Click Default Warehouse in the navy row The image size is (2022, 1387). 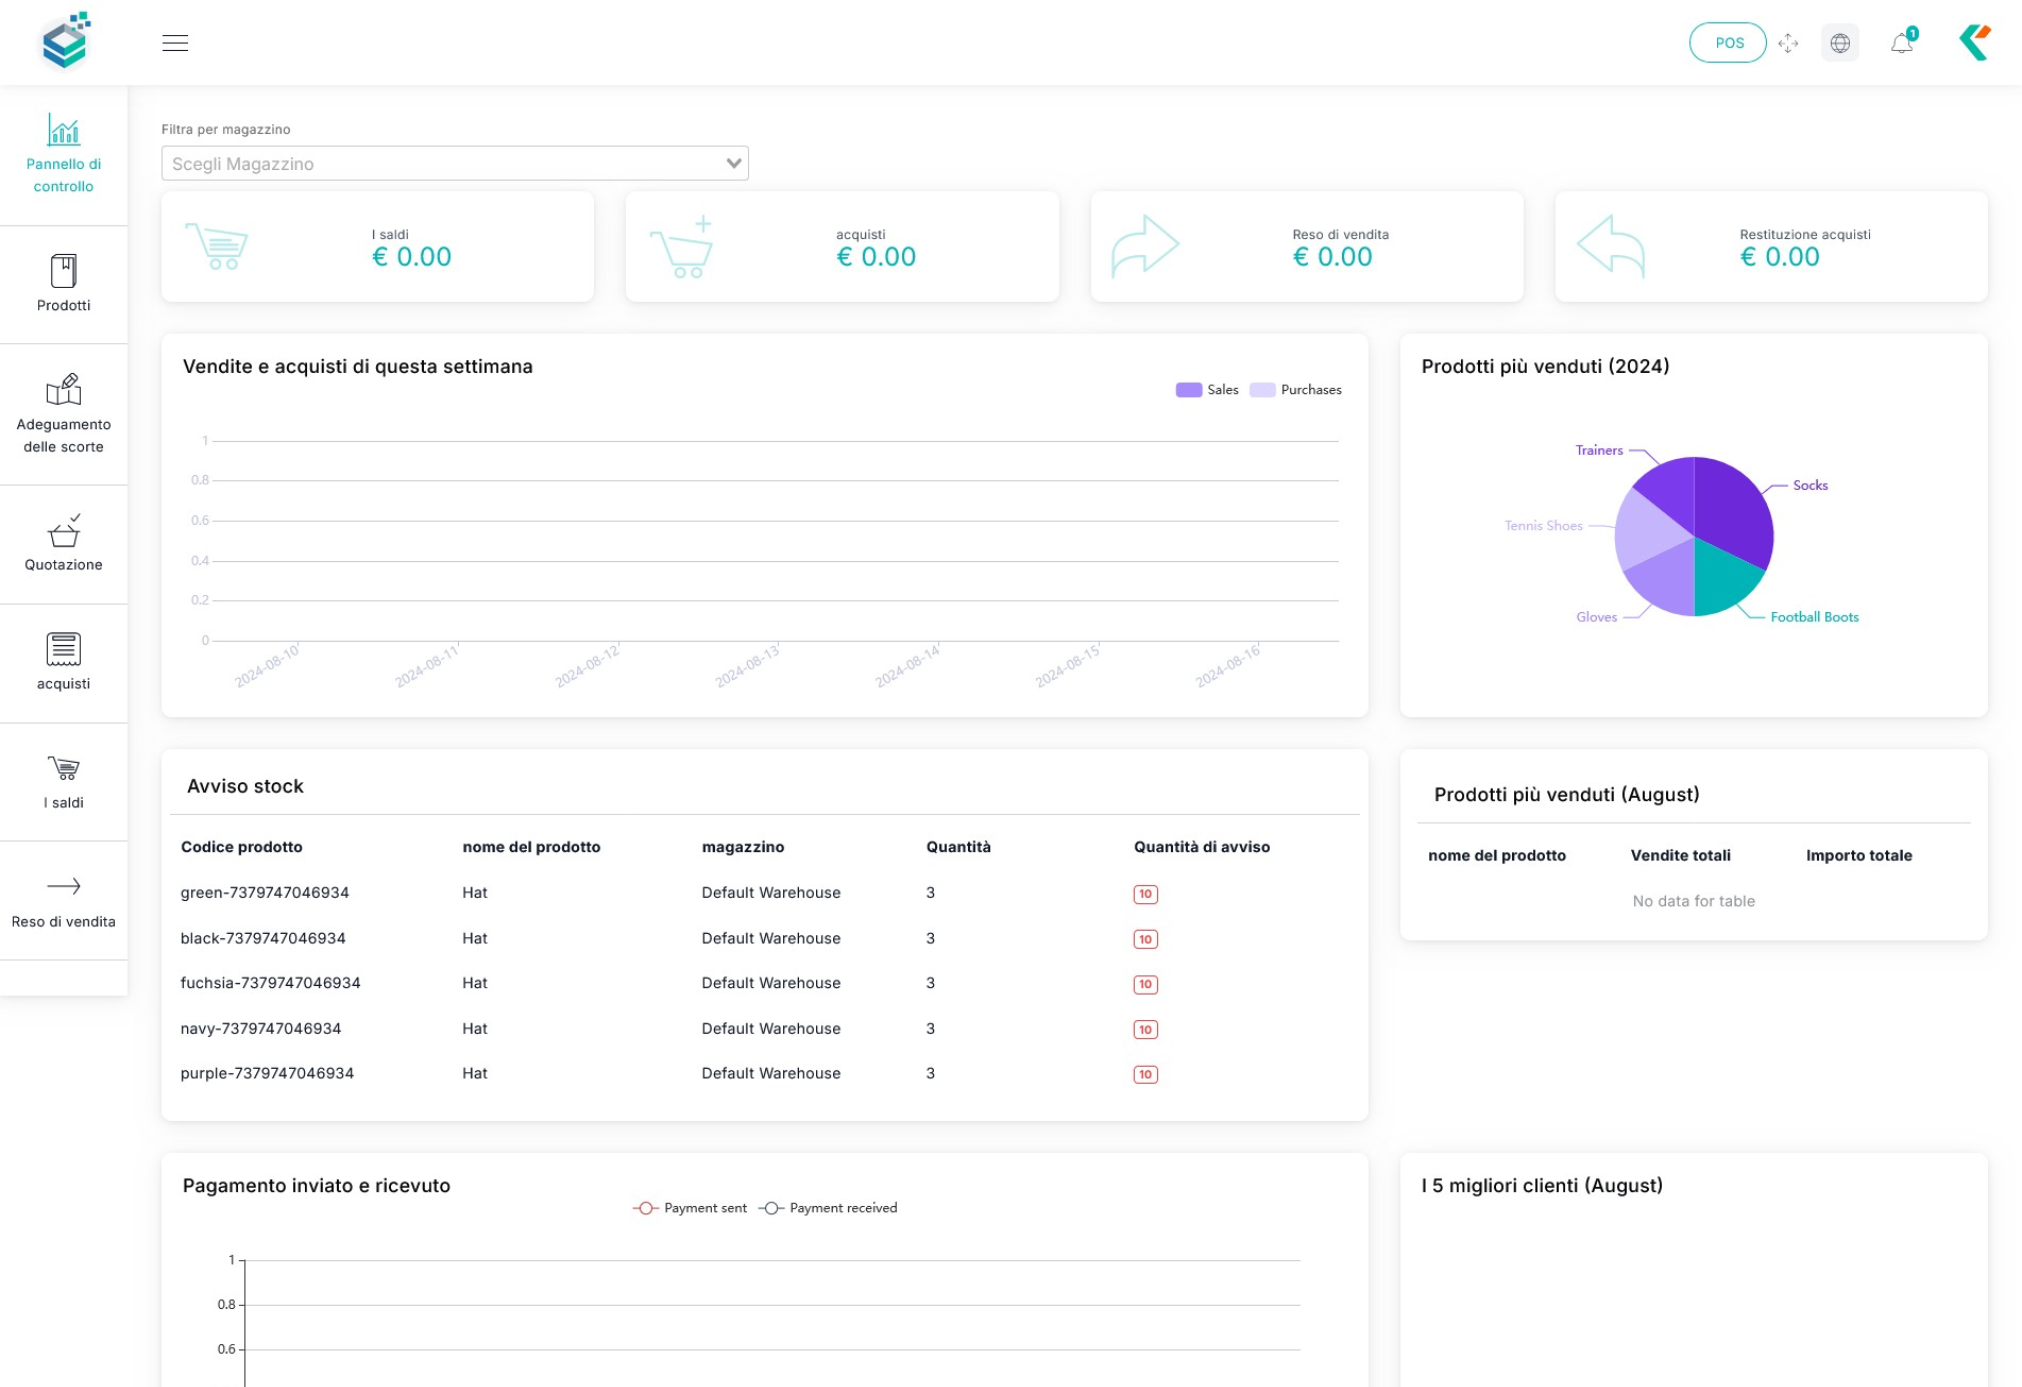pyautogui.click(x=771, y=1028)
